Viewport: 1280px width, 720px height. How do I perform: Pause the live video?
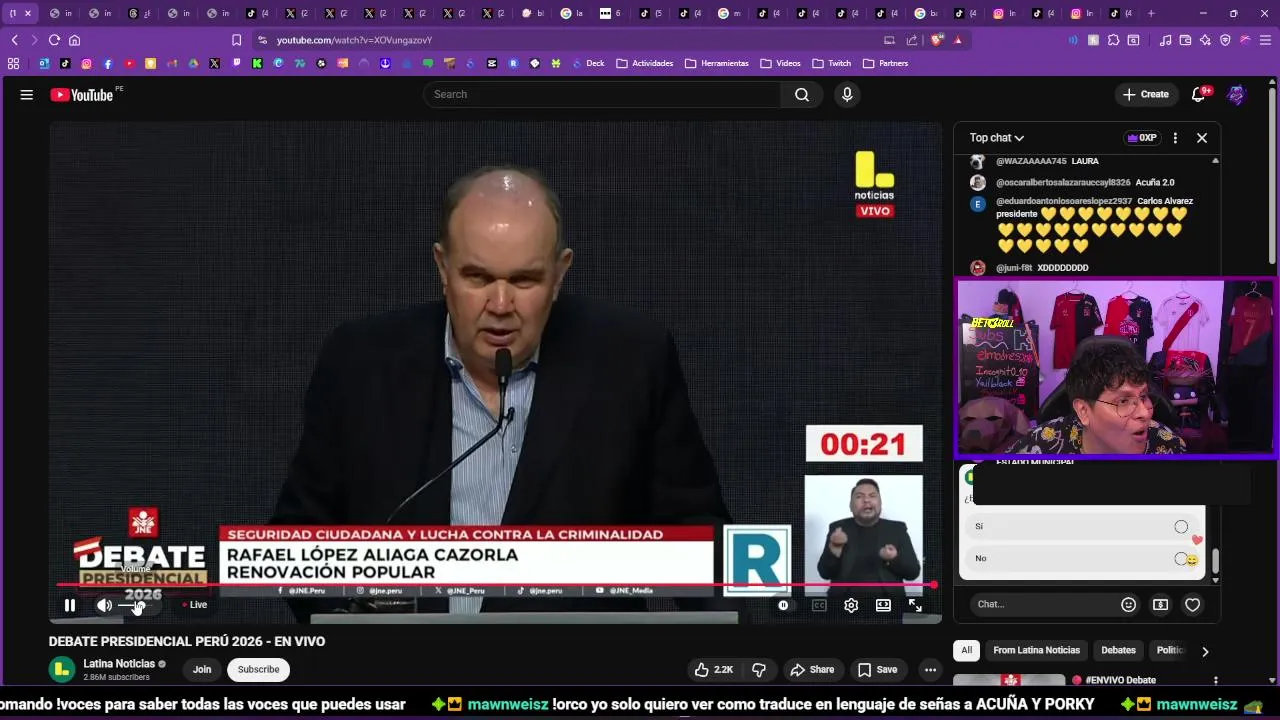click(x=70, y=605)
